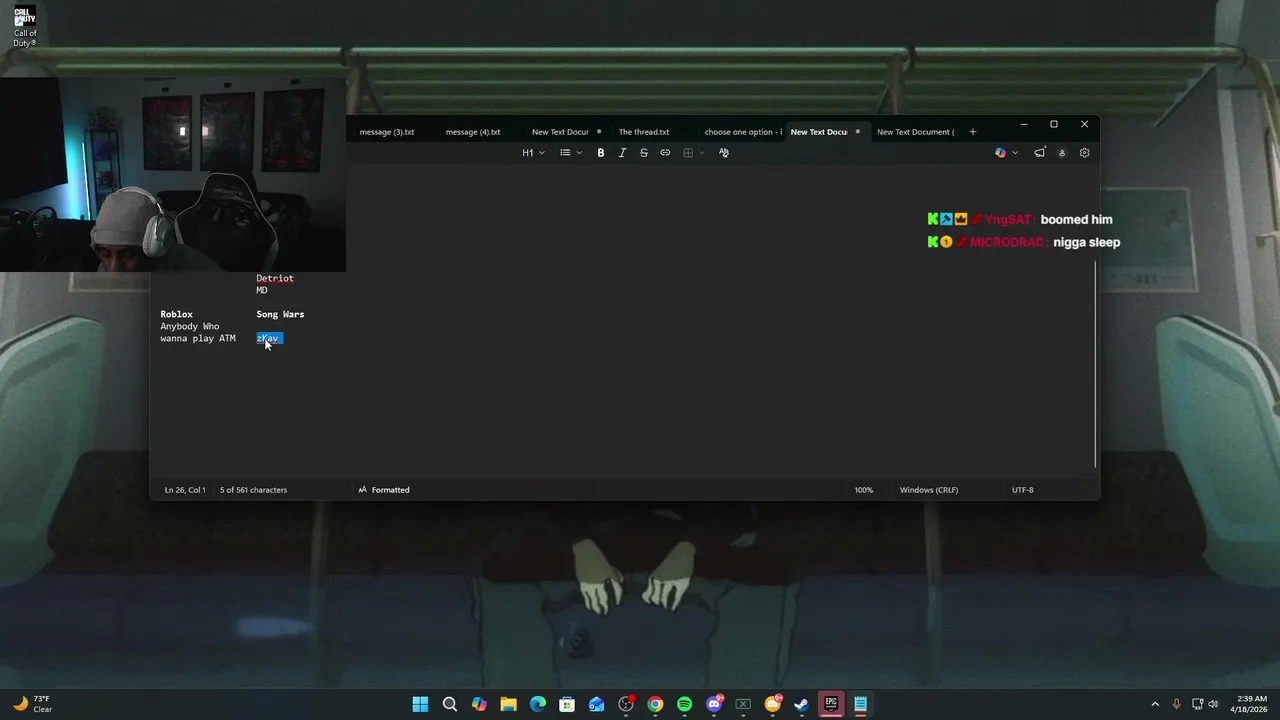Click the 'Anybody Who' text line
Image resolution: width=1280 pixels, height=720 pixels.
point(190,326)
